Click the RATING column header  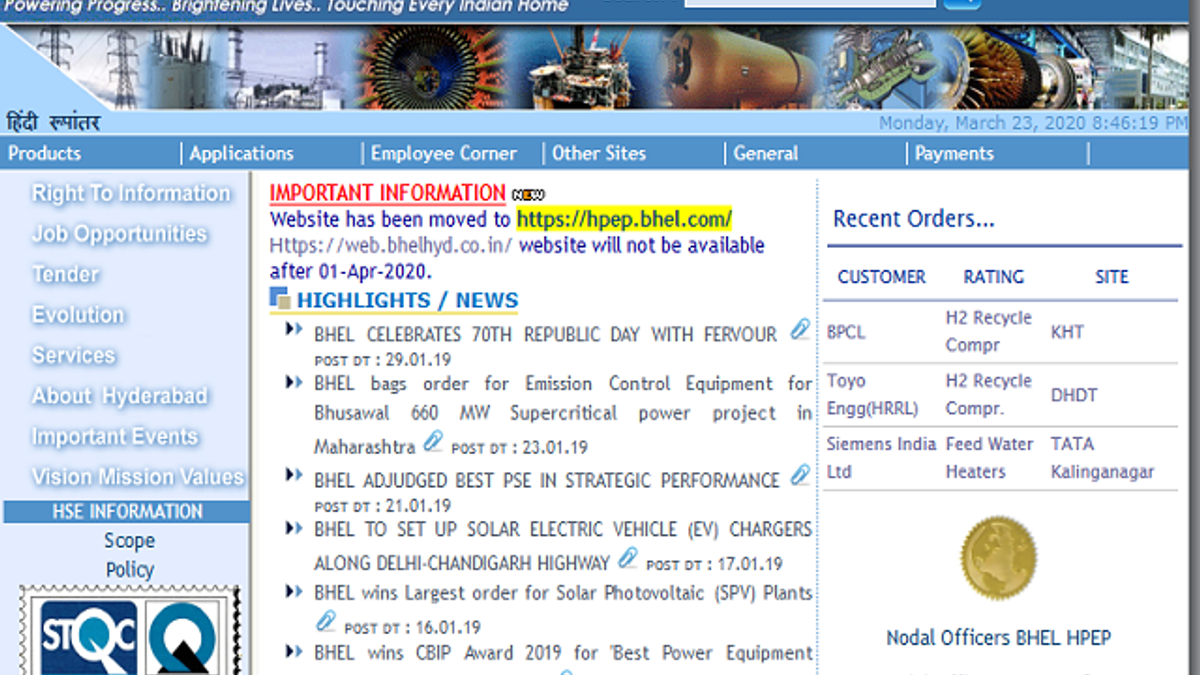pyautogui.click(x=994, y=277)
